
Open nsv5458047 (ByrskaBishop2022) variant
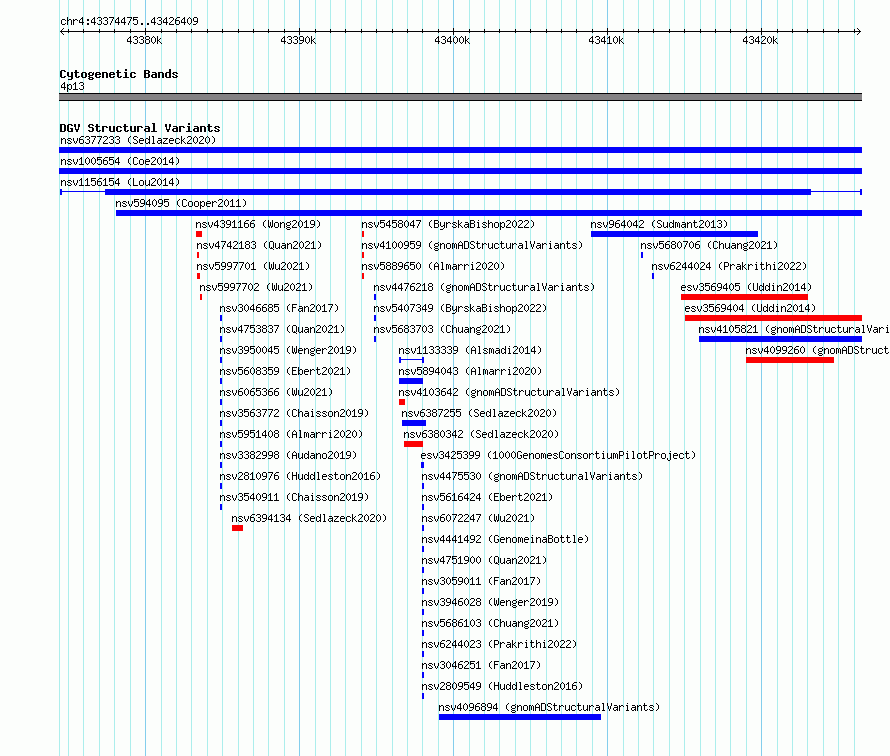coord(448,224)
